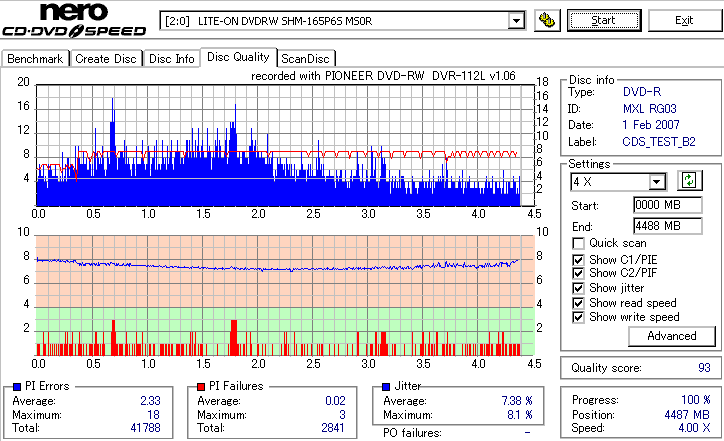Click the disc ID MXL RG03
Image resolution: width=724 pixels, height=441 pixels.
[x=650, y=109]
